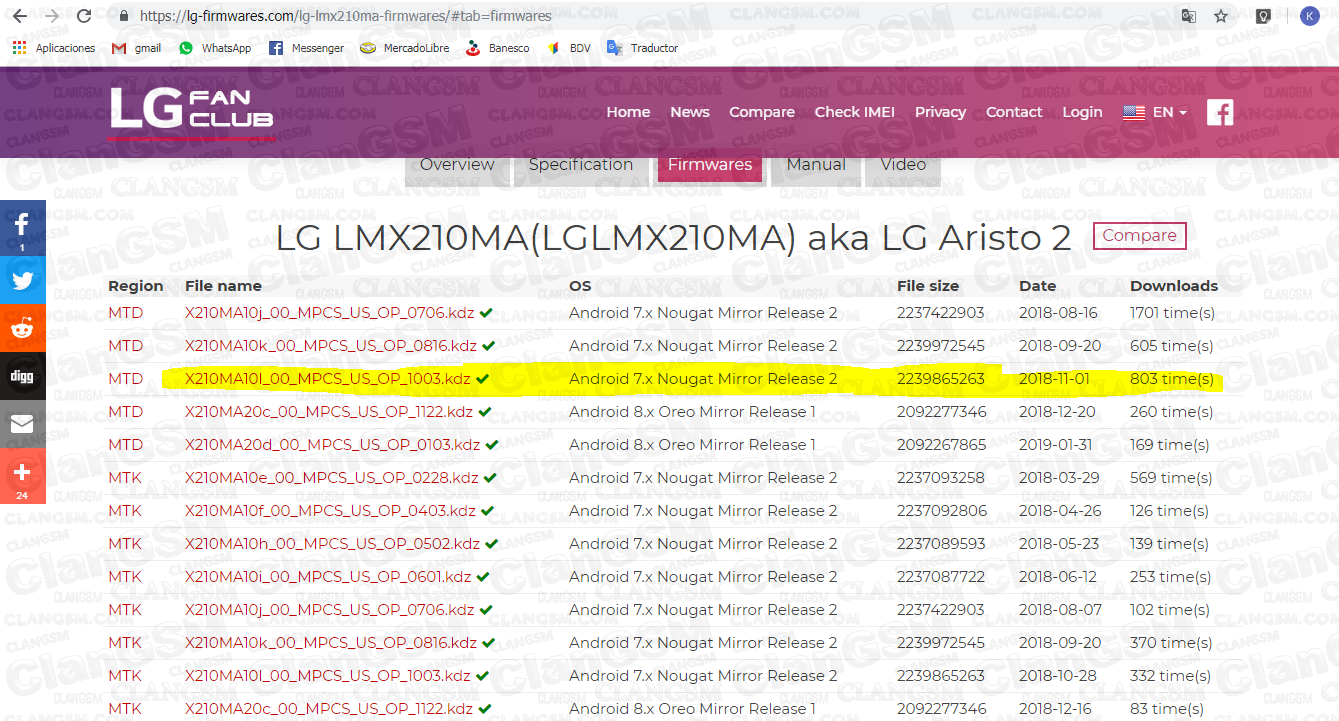The width and height of the screenshot is (1339, 721).
Task: Share on Twitter via sidebar button
Action: tap(22, 279)
